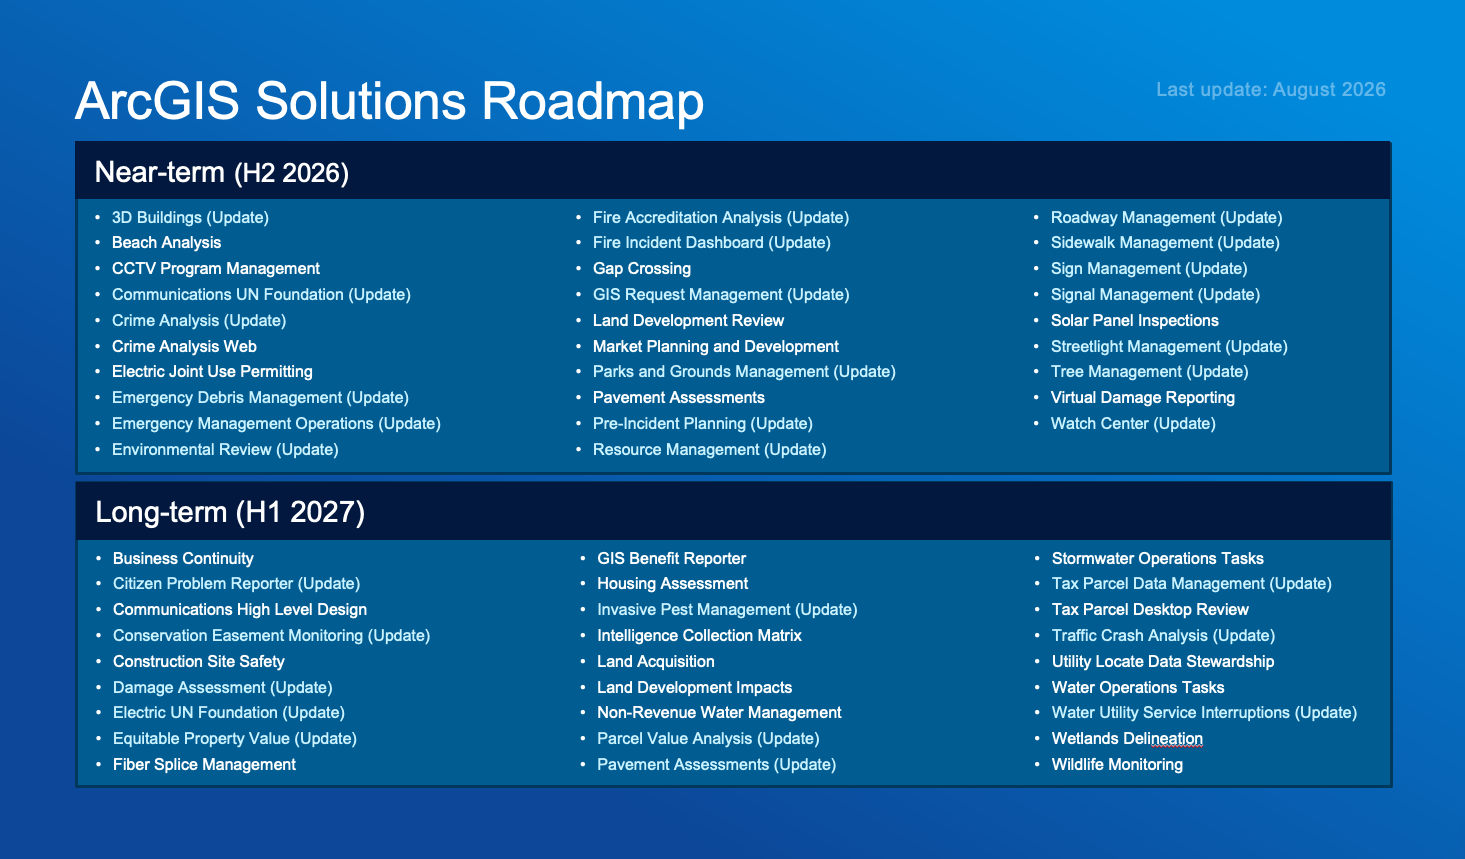Click "Conservation Easement Monitoring (Update)"

(271, 636)
